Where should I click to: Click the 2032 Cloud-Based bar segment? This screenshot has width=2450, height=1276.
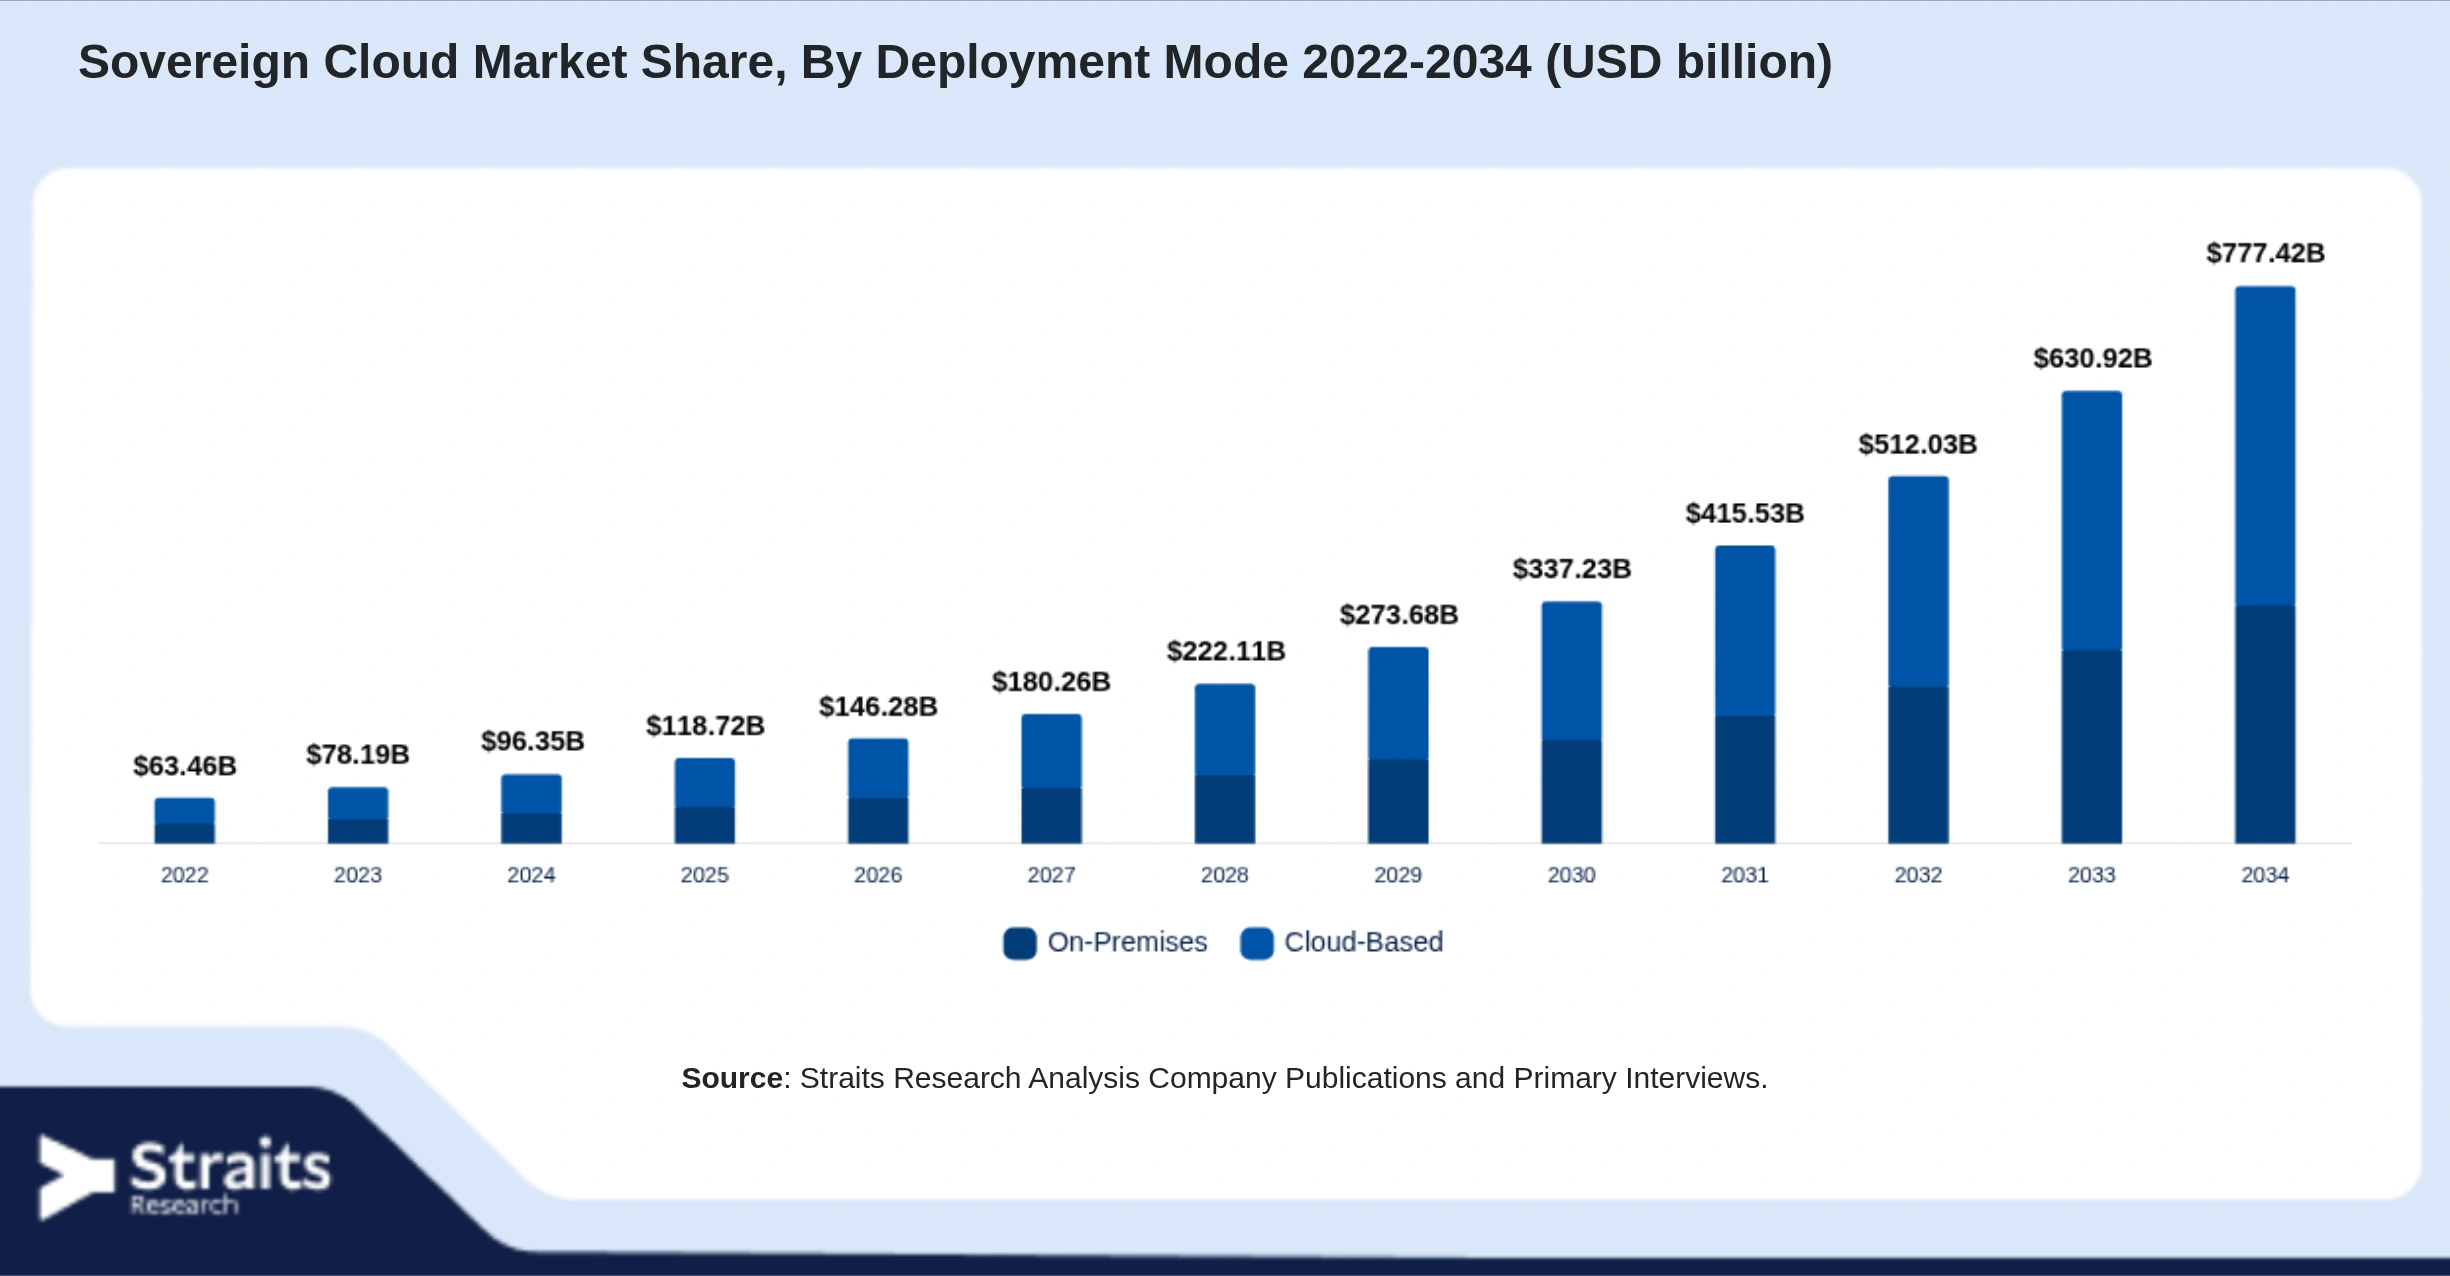1918,582
